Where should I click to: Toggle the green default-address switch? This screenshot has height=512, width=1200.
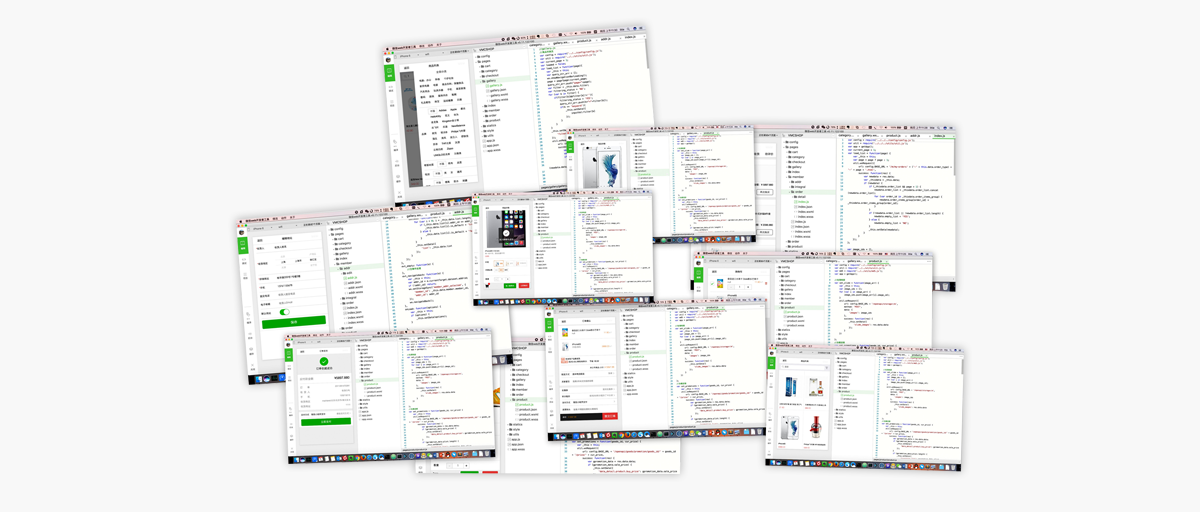point(286,312)
